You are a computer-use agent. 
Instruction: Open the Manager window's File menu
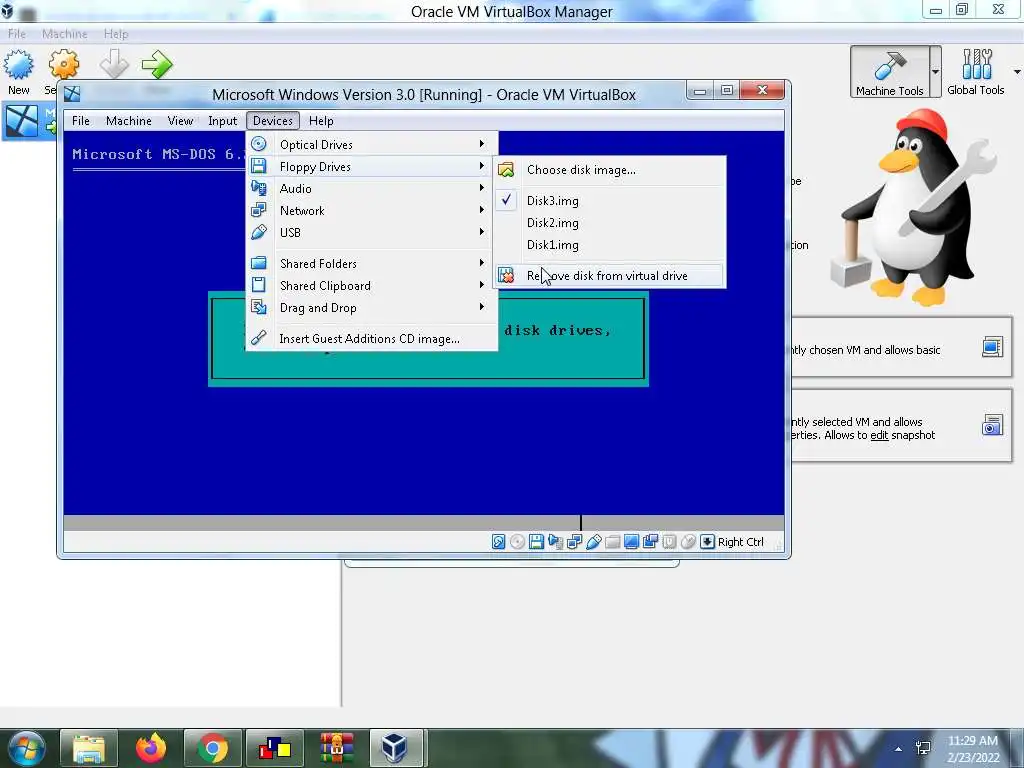click(17, 34)
